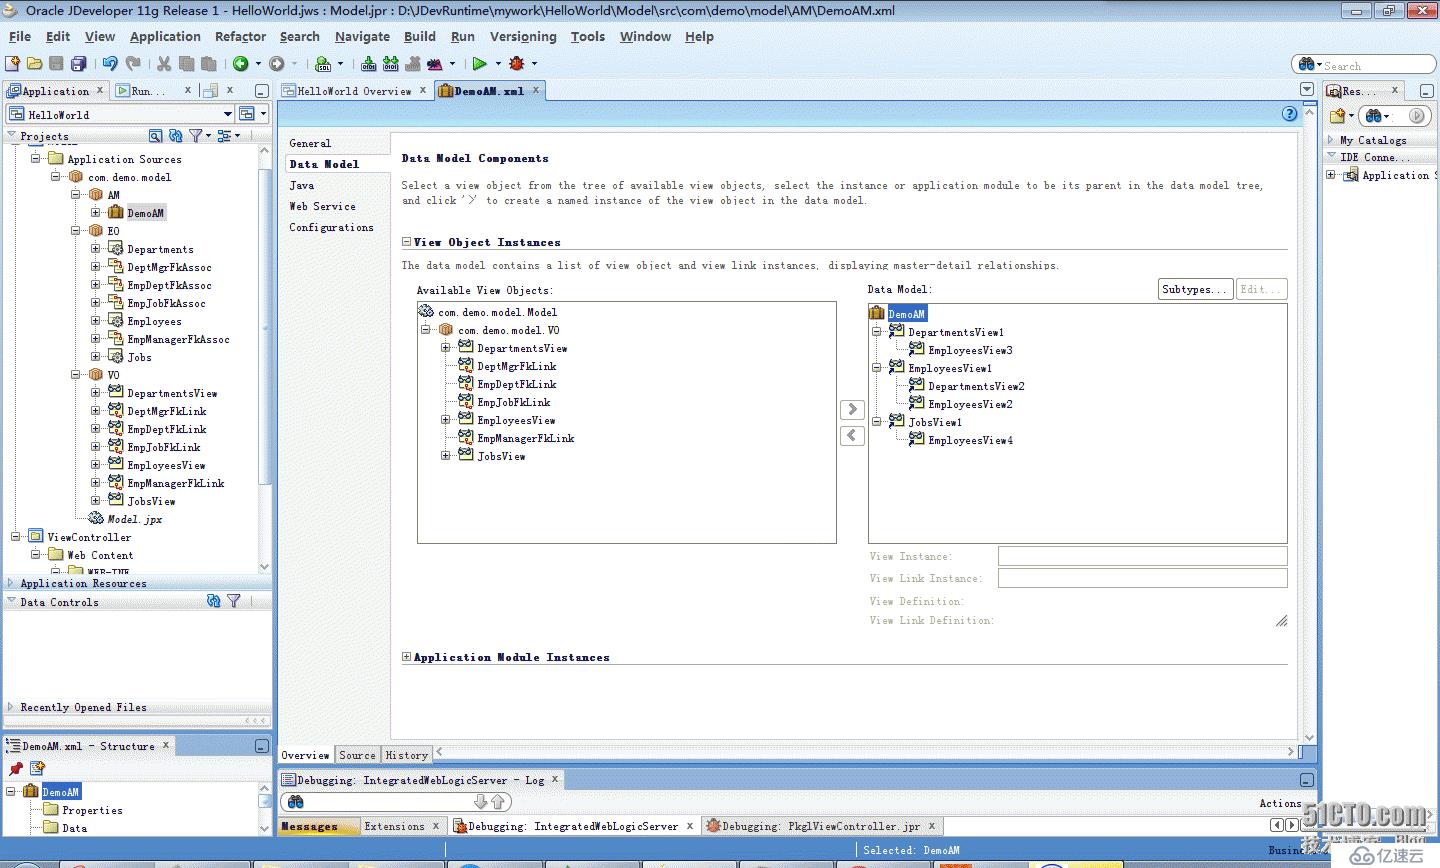Open the Debug button dropdown arrow
This screenshot has width=1440, height=868.
(x=534, y=64)
